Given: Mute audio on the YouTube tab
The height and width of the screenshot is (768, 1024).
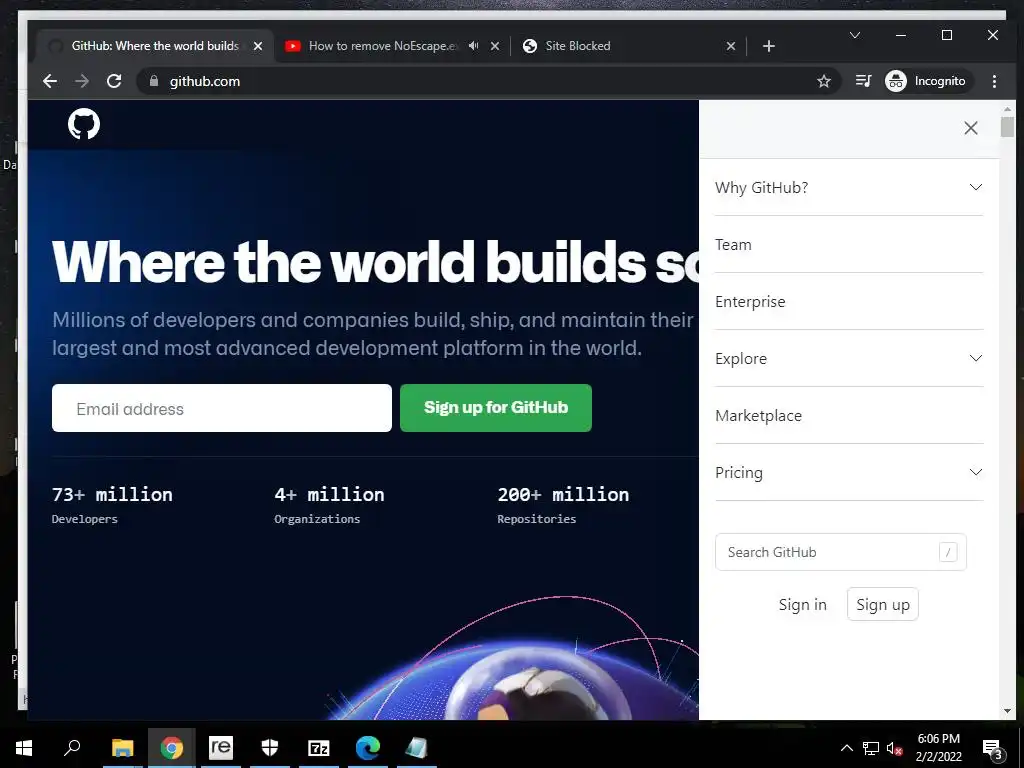Looking at the screenshot, I should tap(473, 46).
